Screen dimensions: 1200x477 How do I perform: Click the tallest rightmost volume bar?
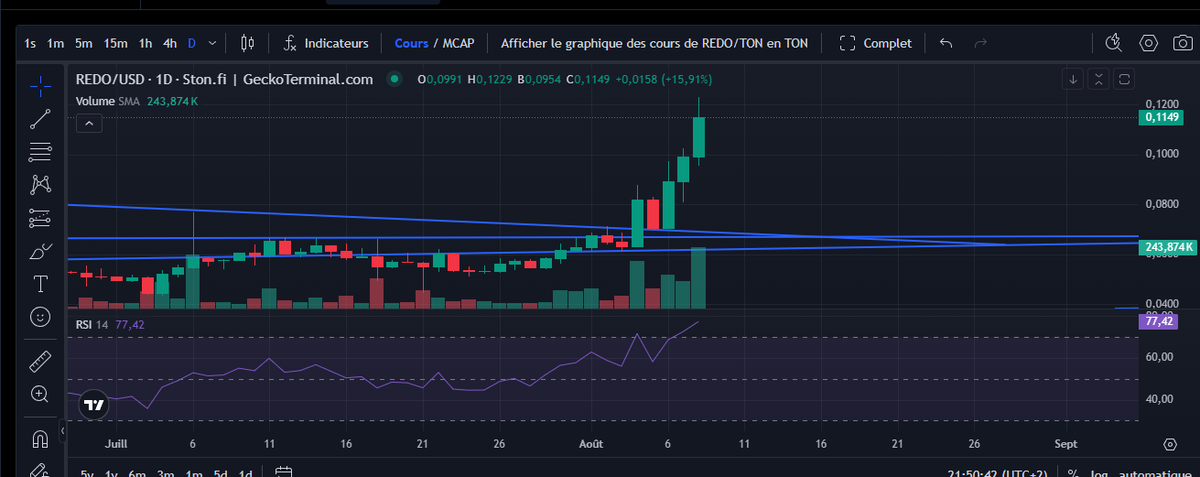[698, 278]
